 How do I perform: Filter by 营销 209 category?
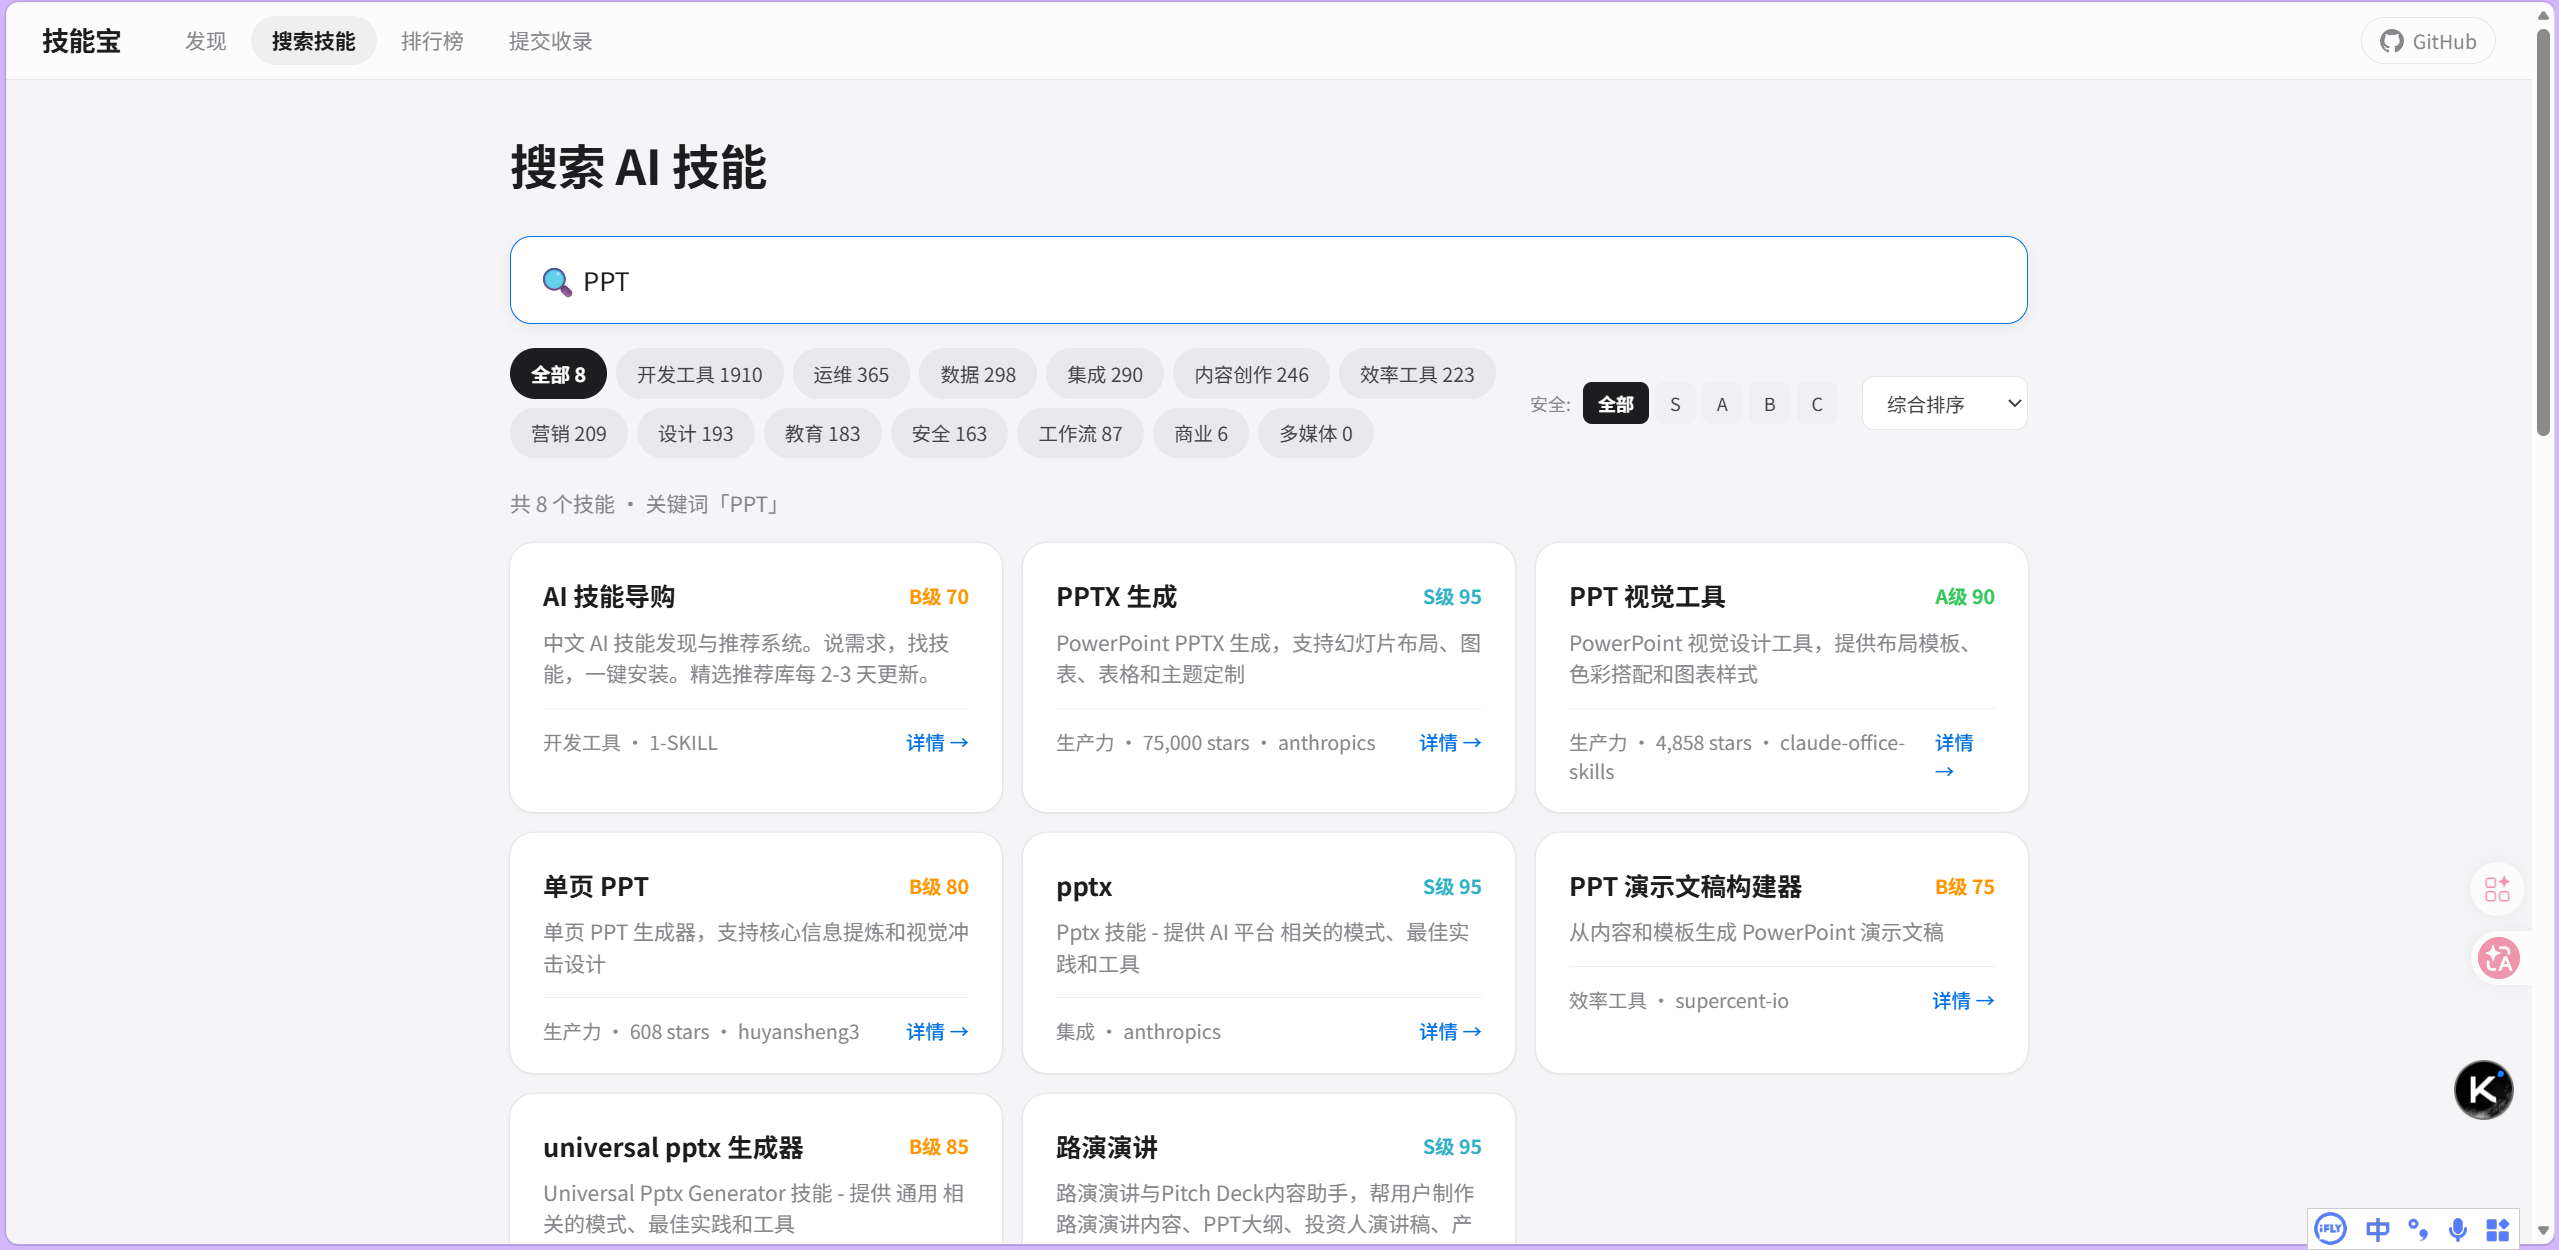pyautogui.click(x=568, y=433)
